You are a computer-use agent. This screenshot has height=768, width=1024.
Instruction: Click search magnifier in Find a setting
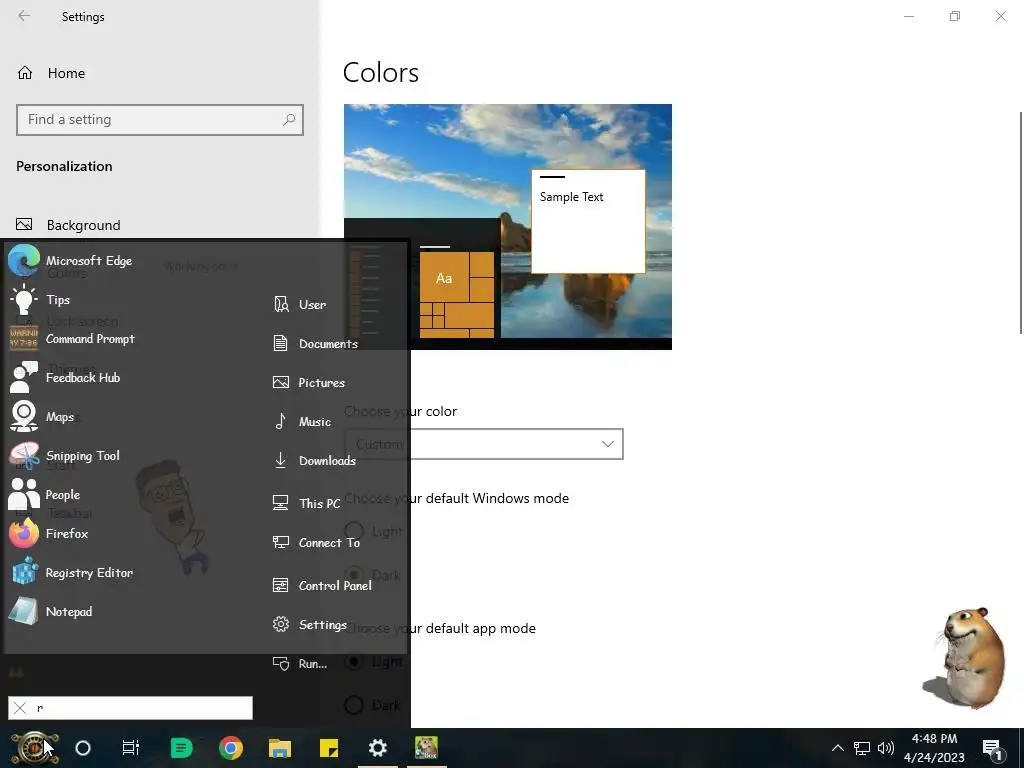click(289, 120)
